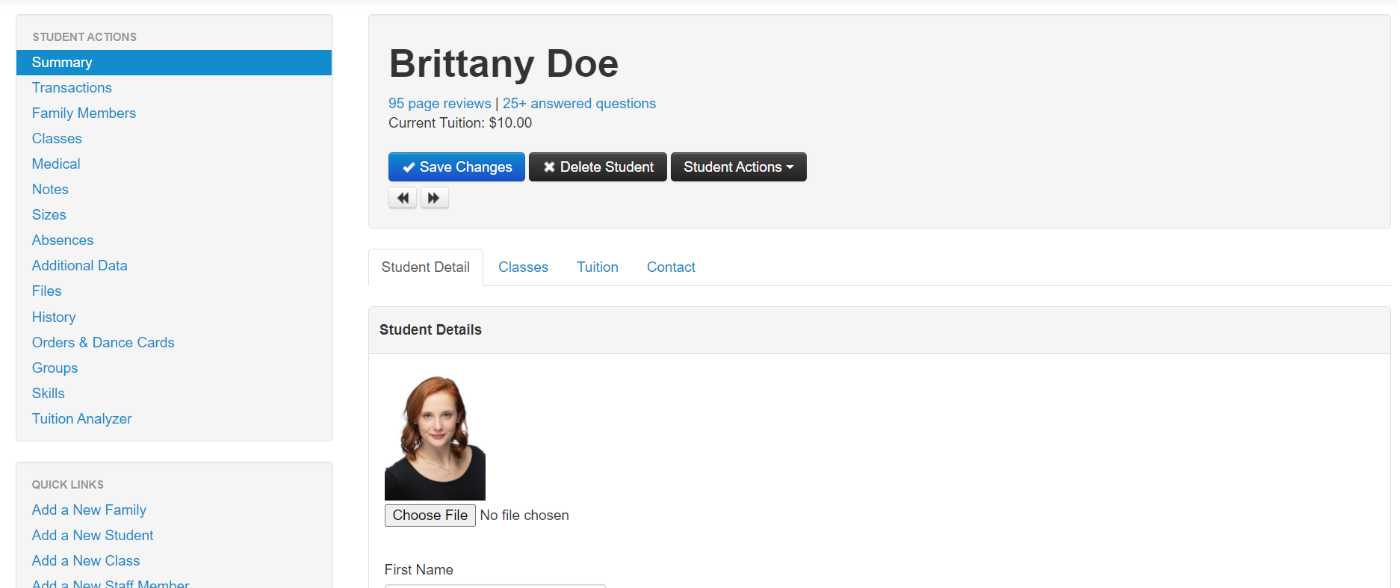The width and height of the screenshot is (1400, 588).
Task: Open History in the sidebar
Action: point(54,317)
